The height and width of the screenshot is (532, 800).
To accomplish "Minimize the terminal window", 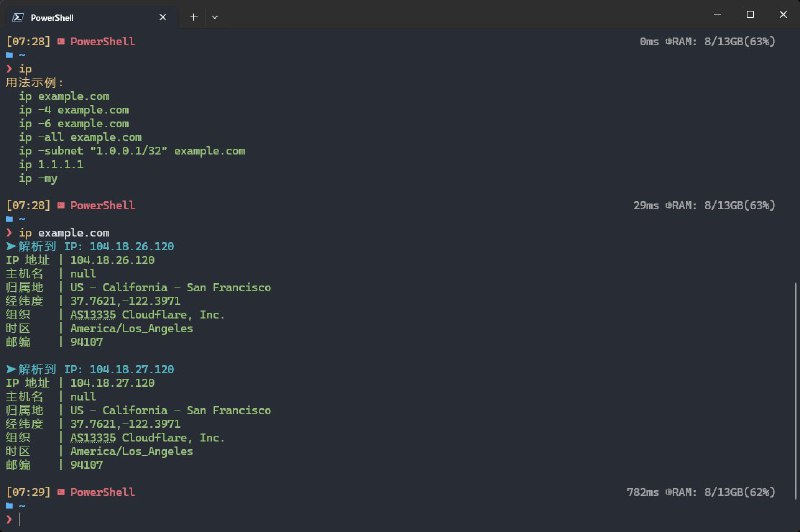I will 716,15.
